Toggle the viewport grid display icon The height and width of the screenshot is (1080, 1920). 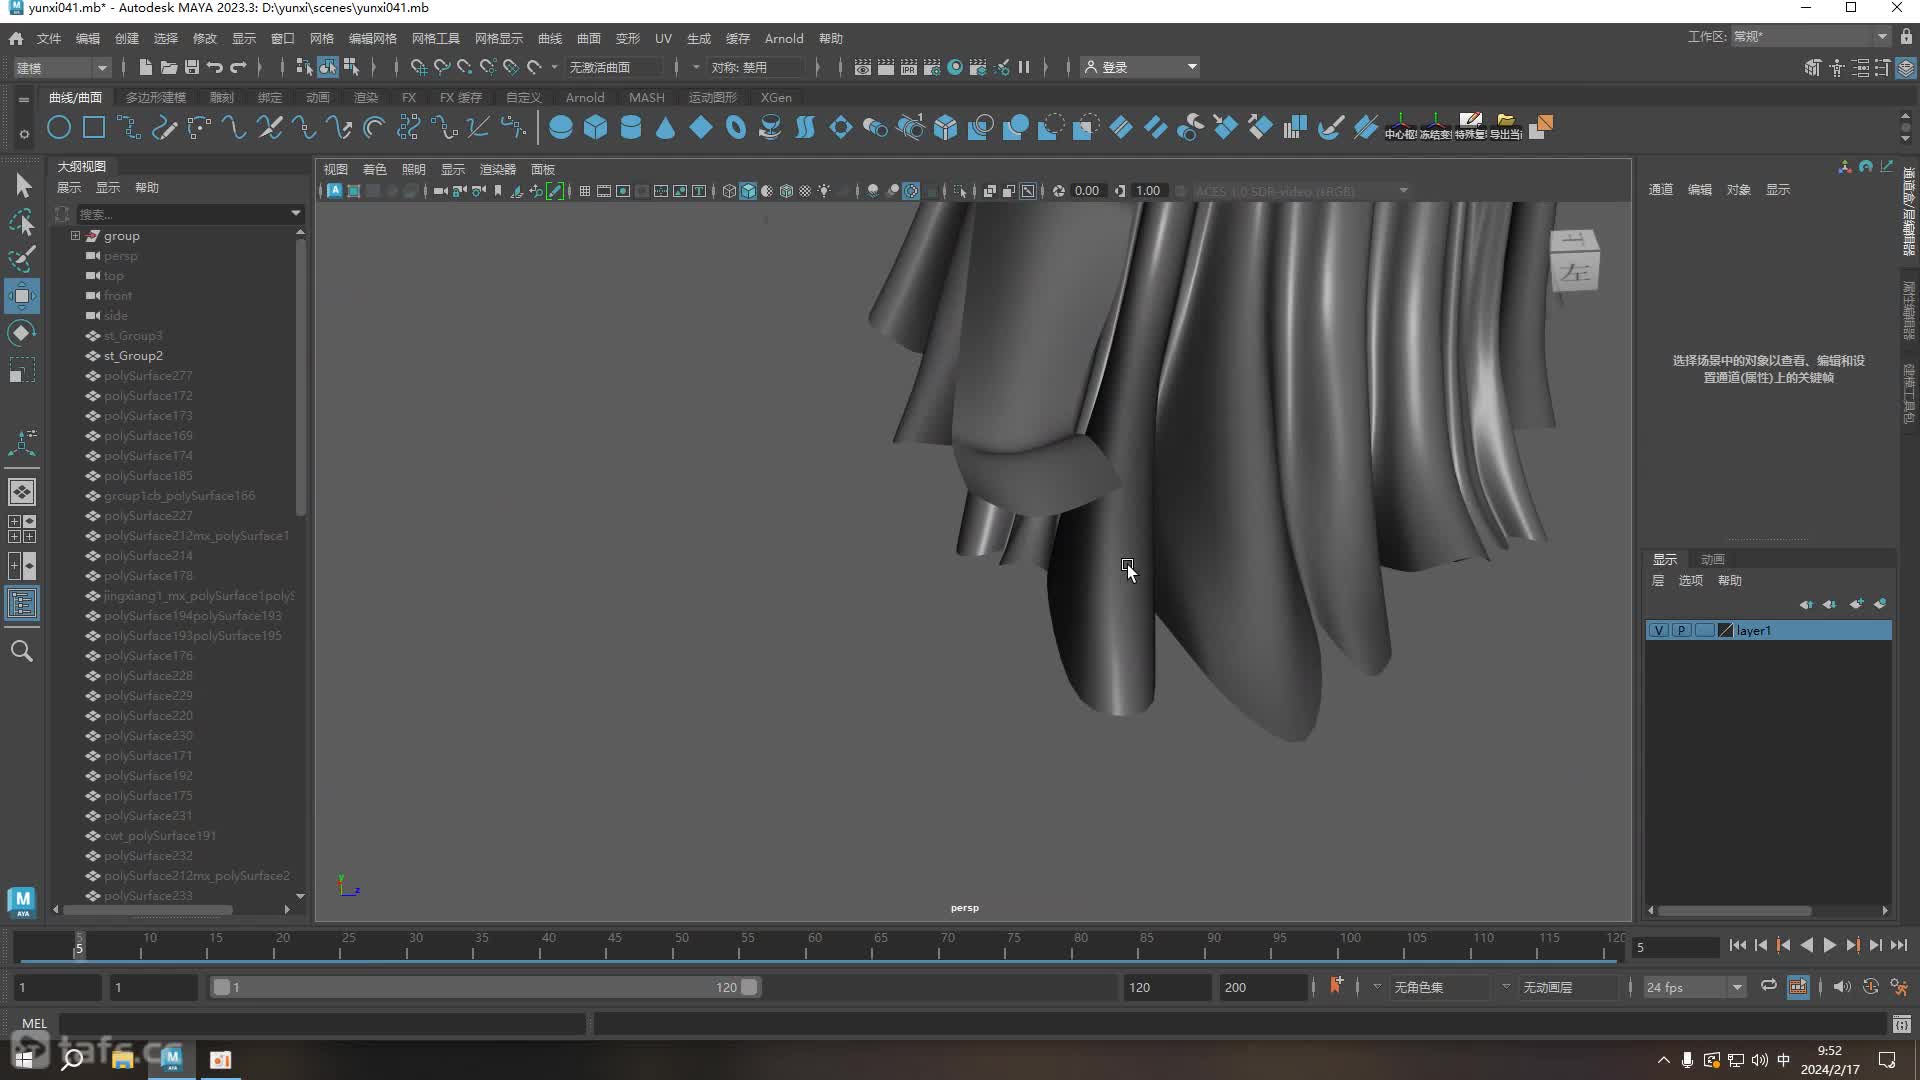click(584, 191)
